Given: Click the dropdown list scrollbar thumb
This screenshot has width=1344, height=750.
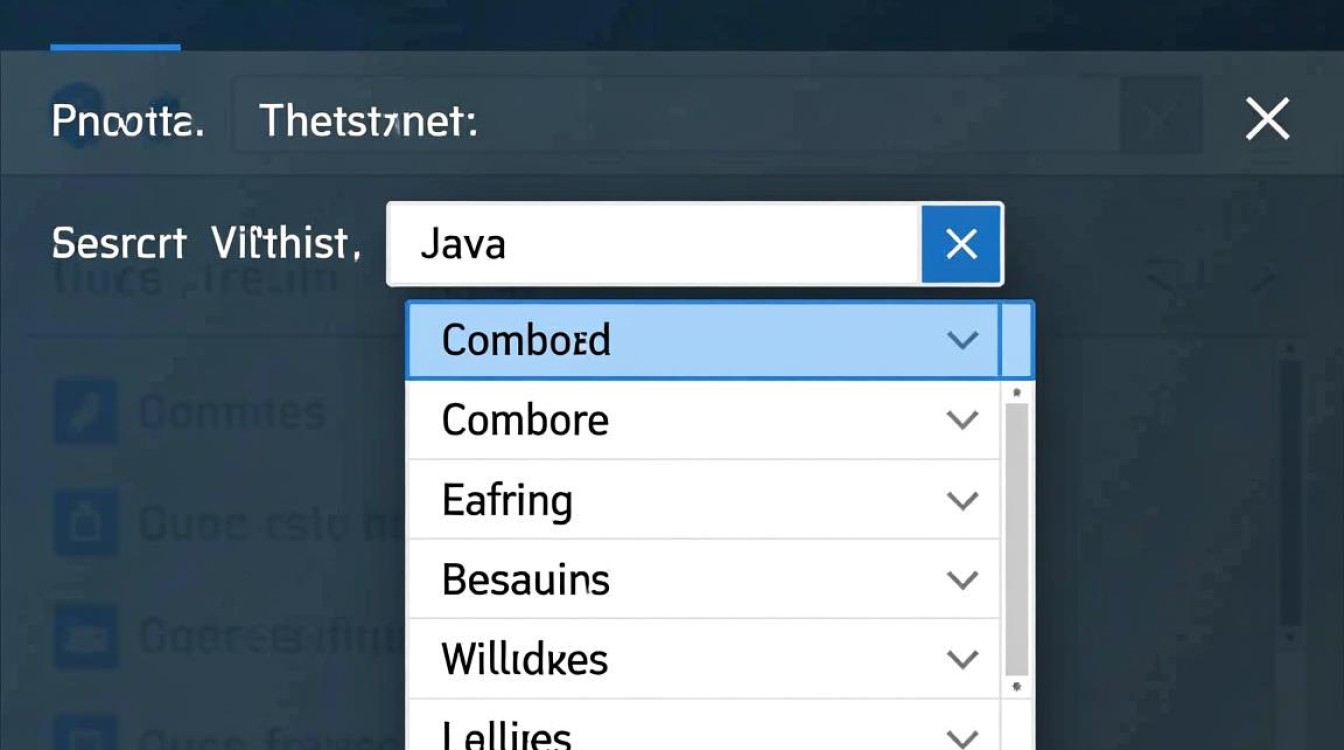Looking at the screenshot, I should 1016,538.
